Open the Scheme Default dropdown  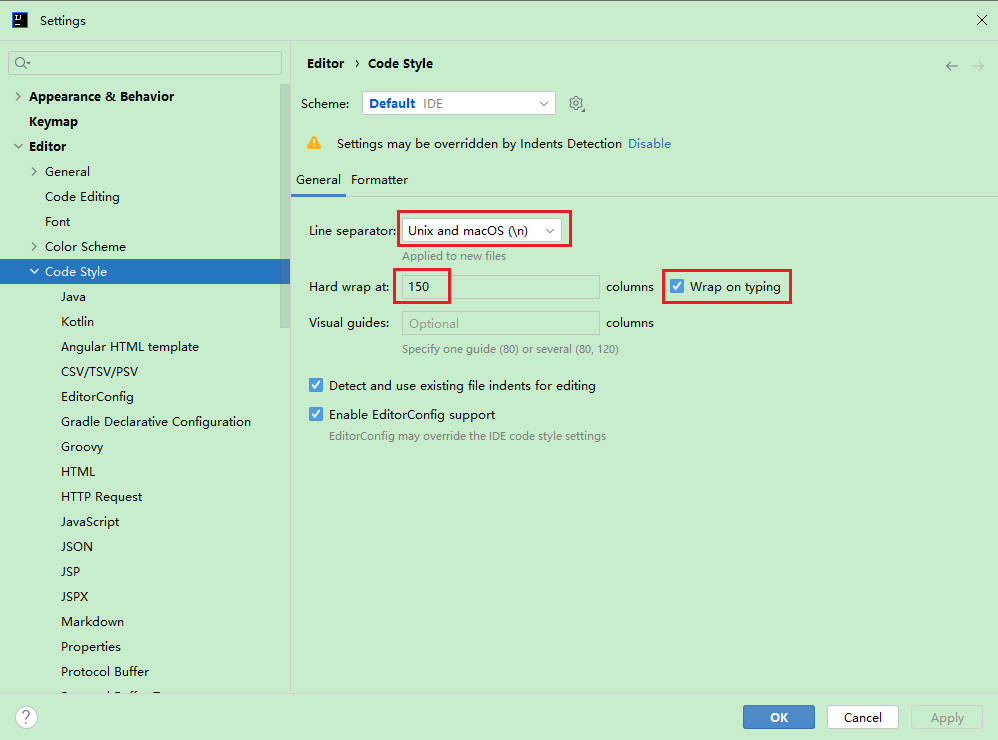tap(458, 104)
